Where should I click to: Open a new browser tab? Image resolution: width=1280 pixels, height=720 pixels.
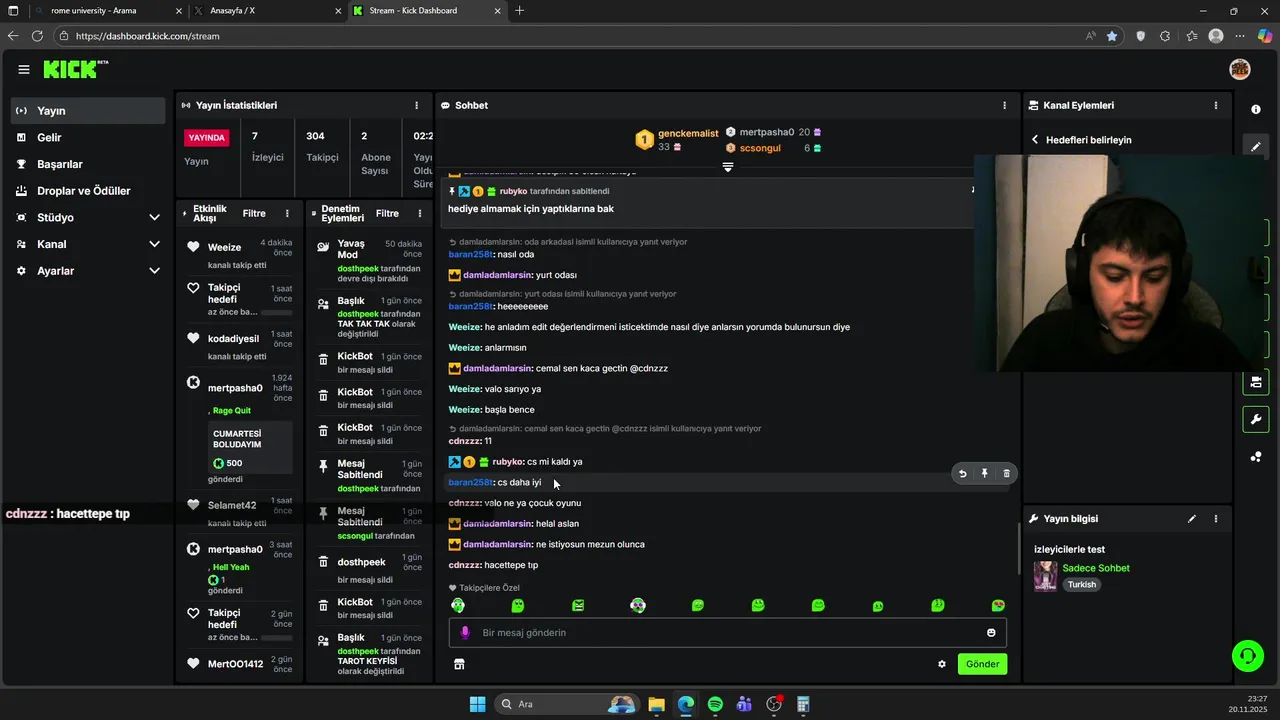519,10
